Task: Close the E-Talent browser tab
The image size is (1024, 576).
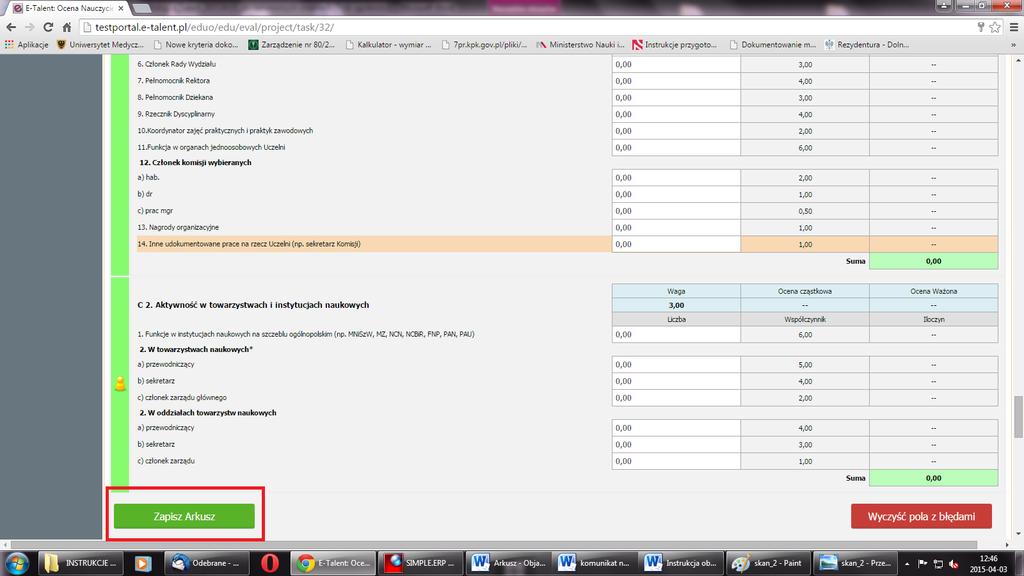Action: [x=121, y=8]
